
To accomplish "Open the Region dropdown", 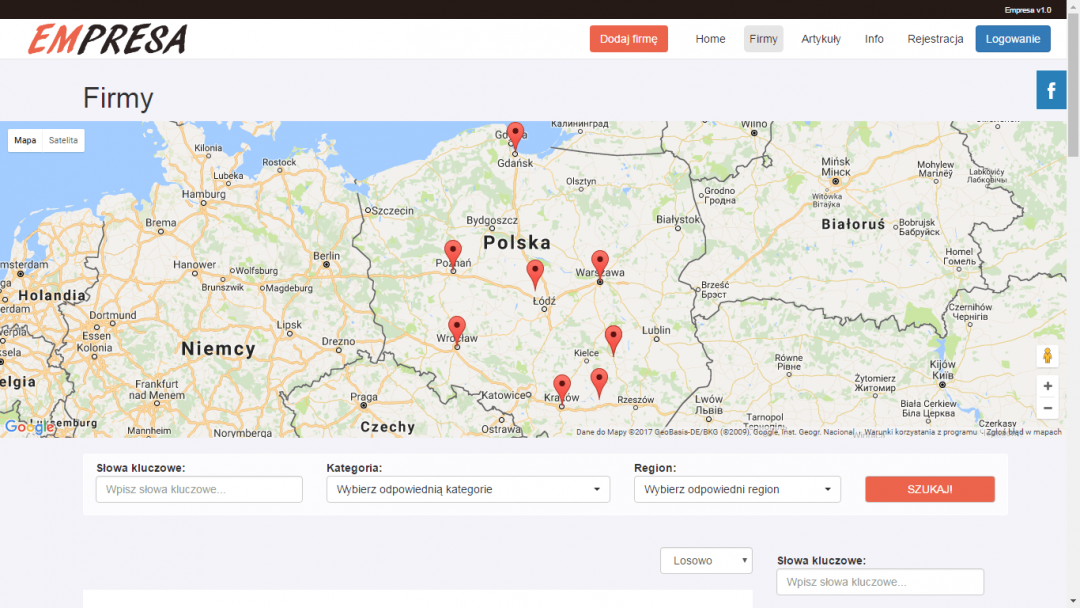I will point(737,489).
